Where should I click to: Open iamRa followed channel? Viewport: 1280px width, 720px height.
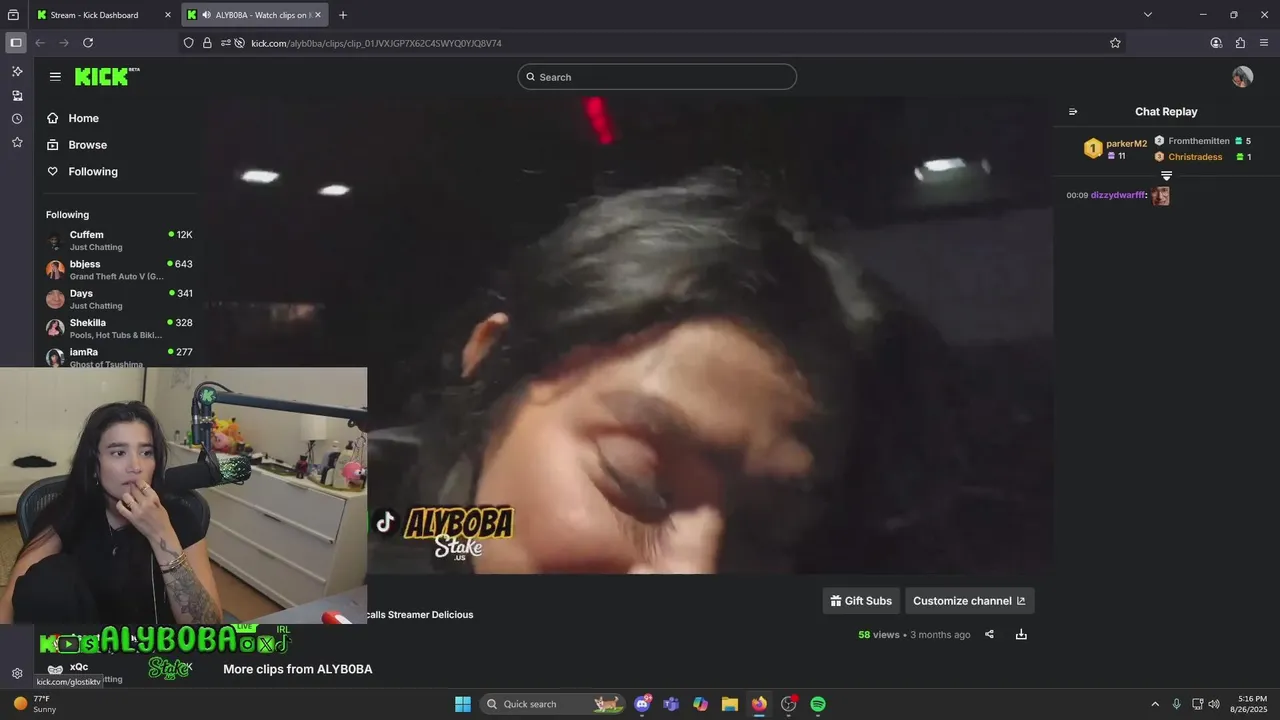(119, 357)
